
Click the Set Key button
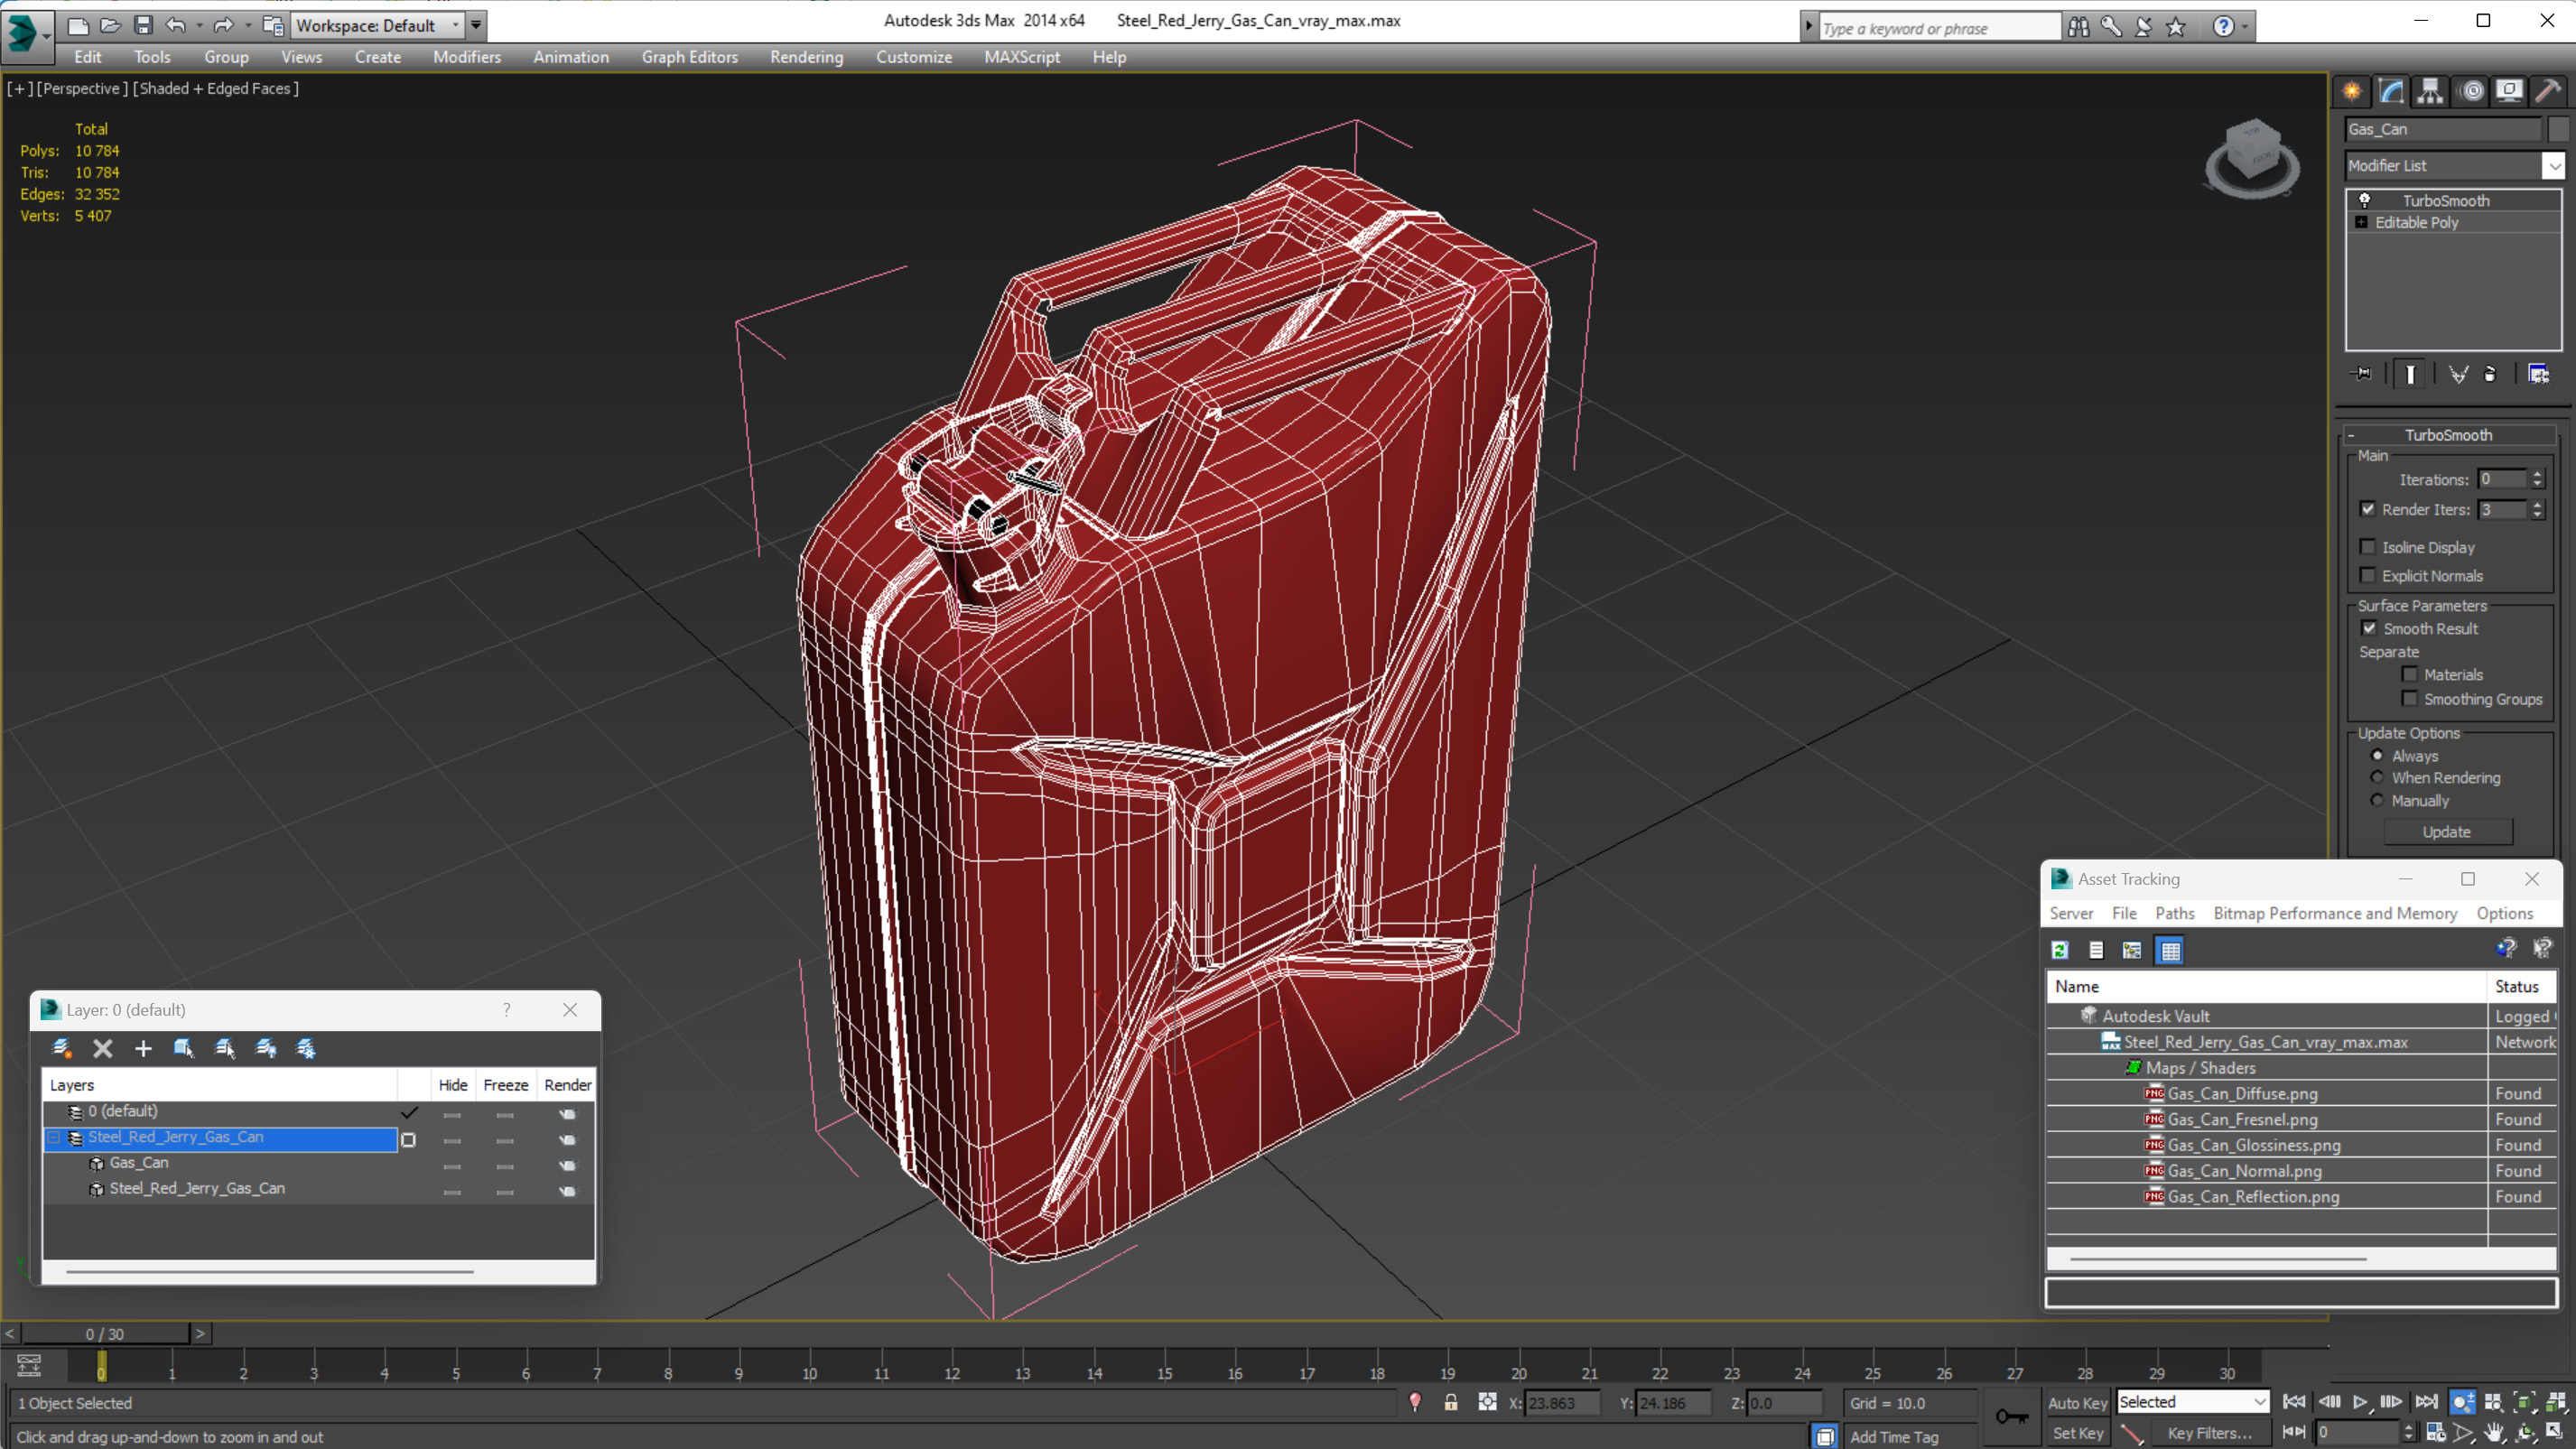2076,1432
